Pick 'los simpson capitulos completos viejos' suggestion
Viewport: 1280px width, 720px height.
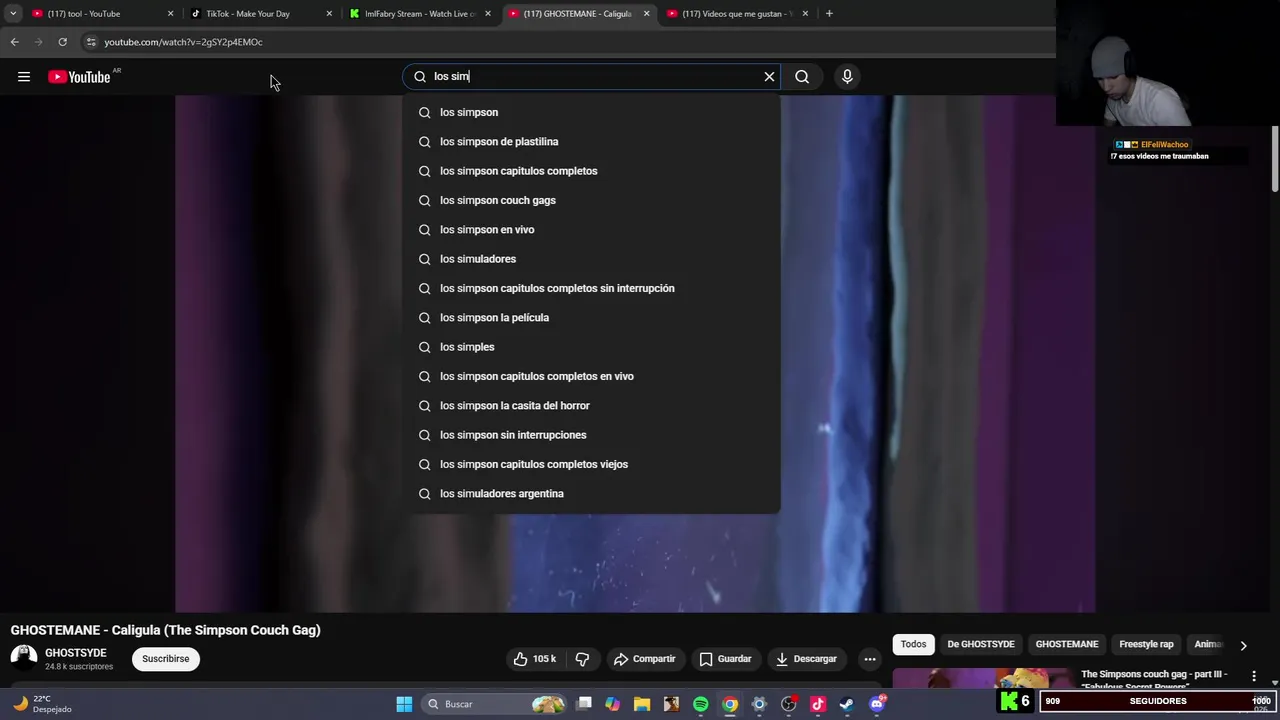click(x=591, y=464)
